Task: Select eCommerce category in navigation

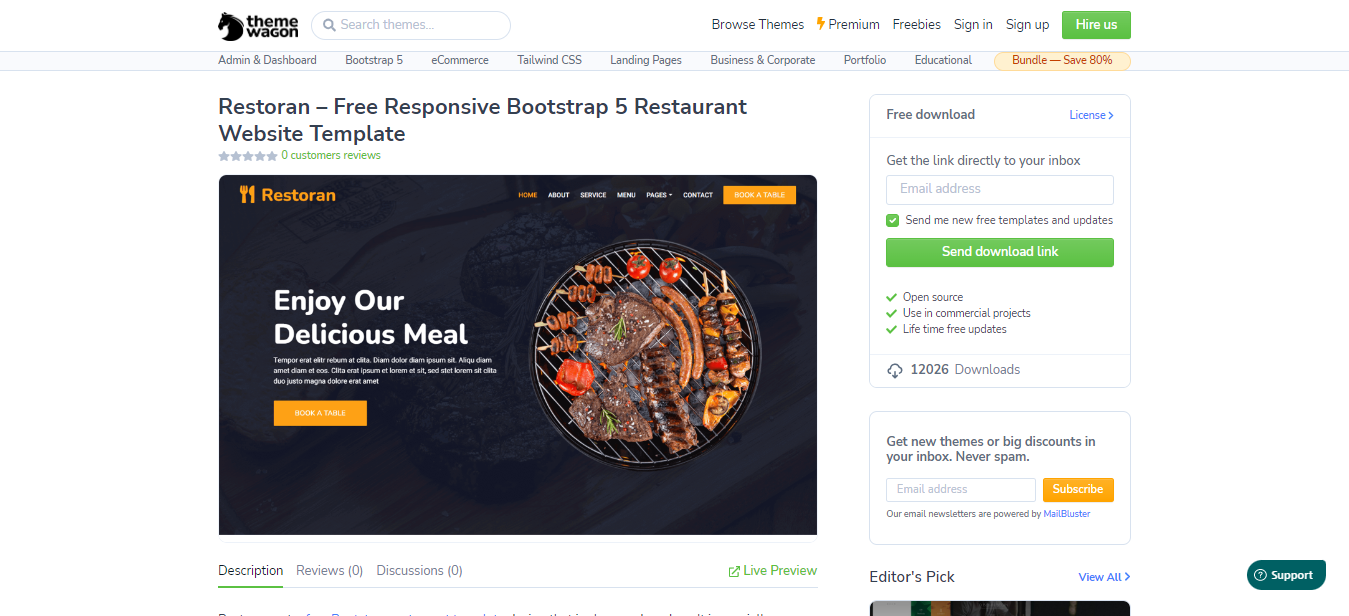Action: pyautogui.click(x=460, y=60)
